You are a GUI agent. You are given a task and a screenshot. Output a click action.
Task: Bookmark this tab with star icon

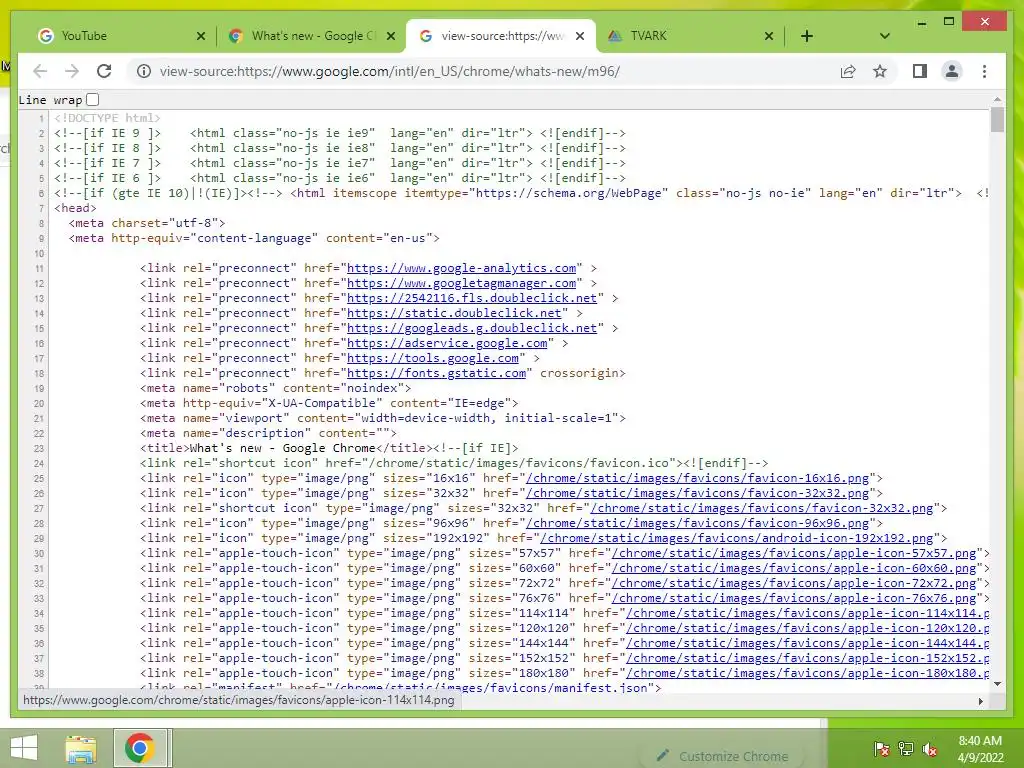click(880, 71)
